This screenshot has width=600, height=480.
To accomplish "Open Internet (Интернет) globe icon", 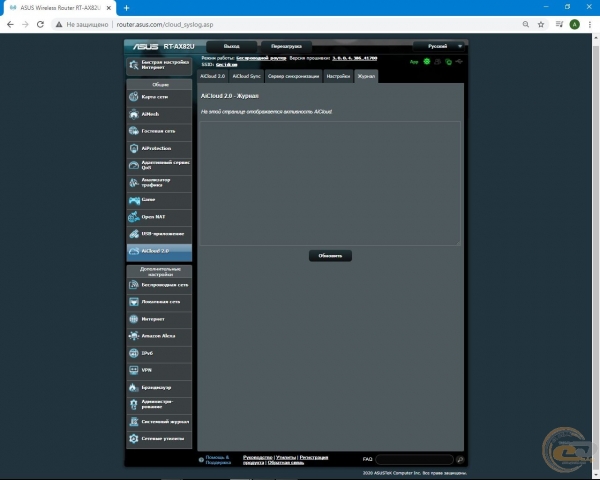I will coord(134,319).
